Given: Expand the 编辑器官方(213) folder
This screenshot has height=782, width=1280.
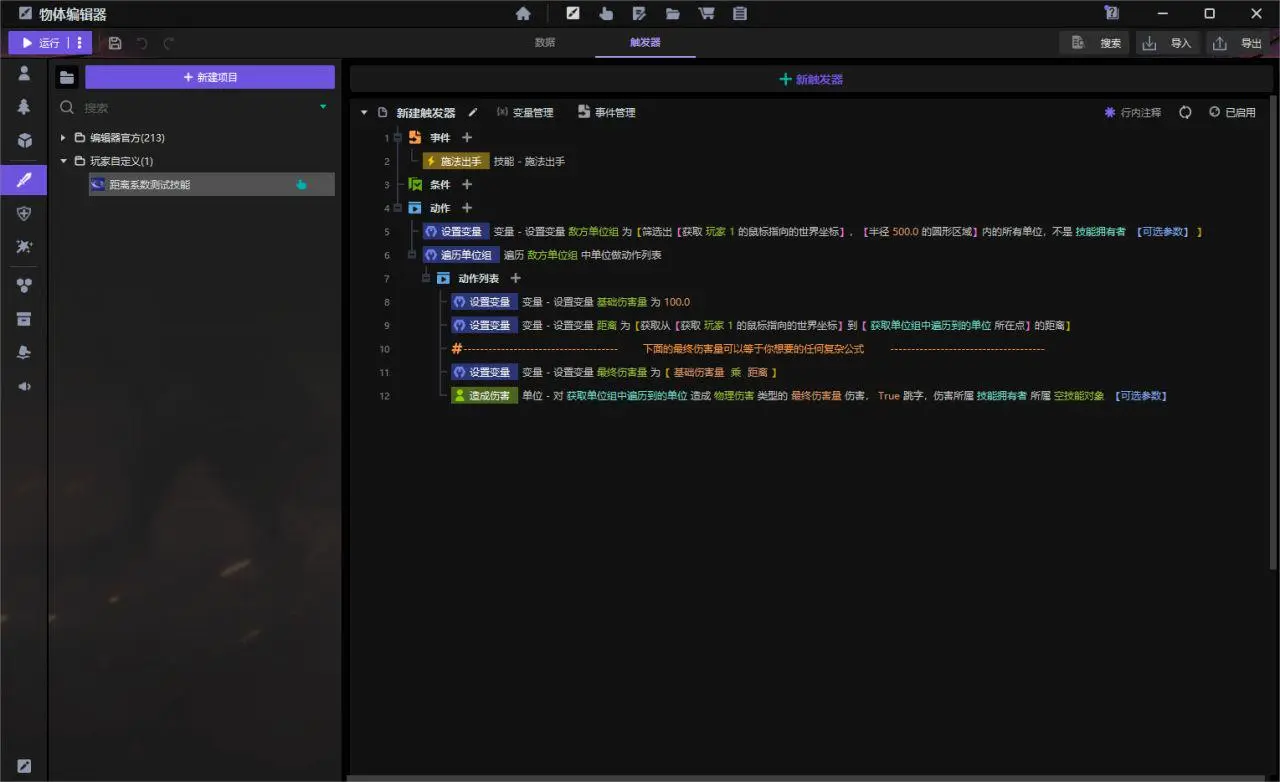Looking at the screenshot, I should click(63, 138).
